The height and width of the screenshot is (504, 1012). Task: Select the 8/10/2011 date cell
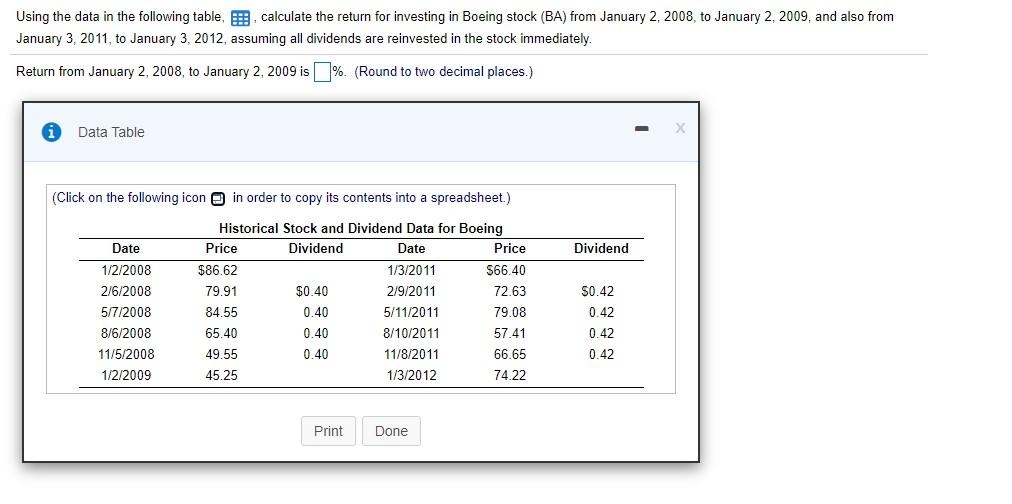[411, 334]
